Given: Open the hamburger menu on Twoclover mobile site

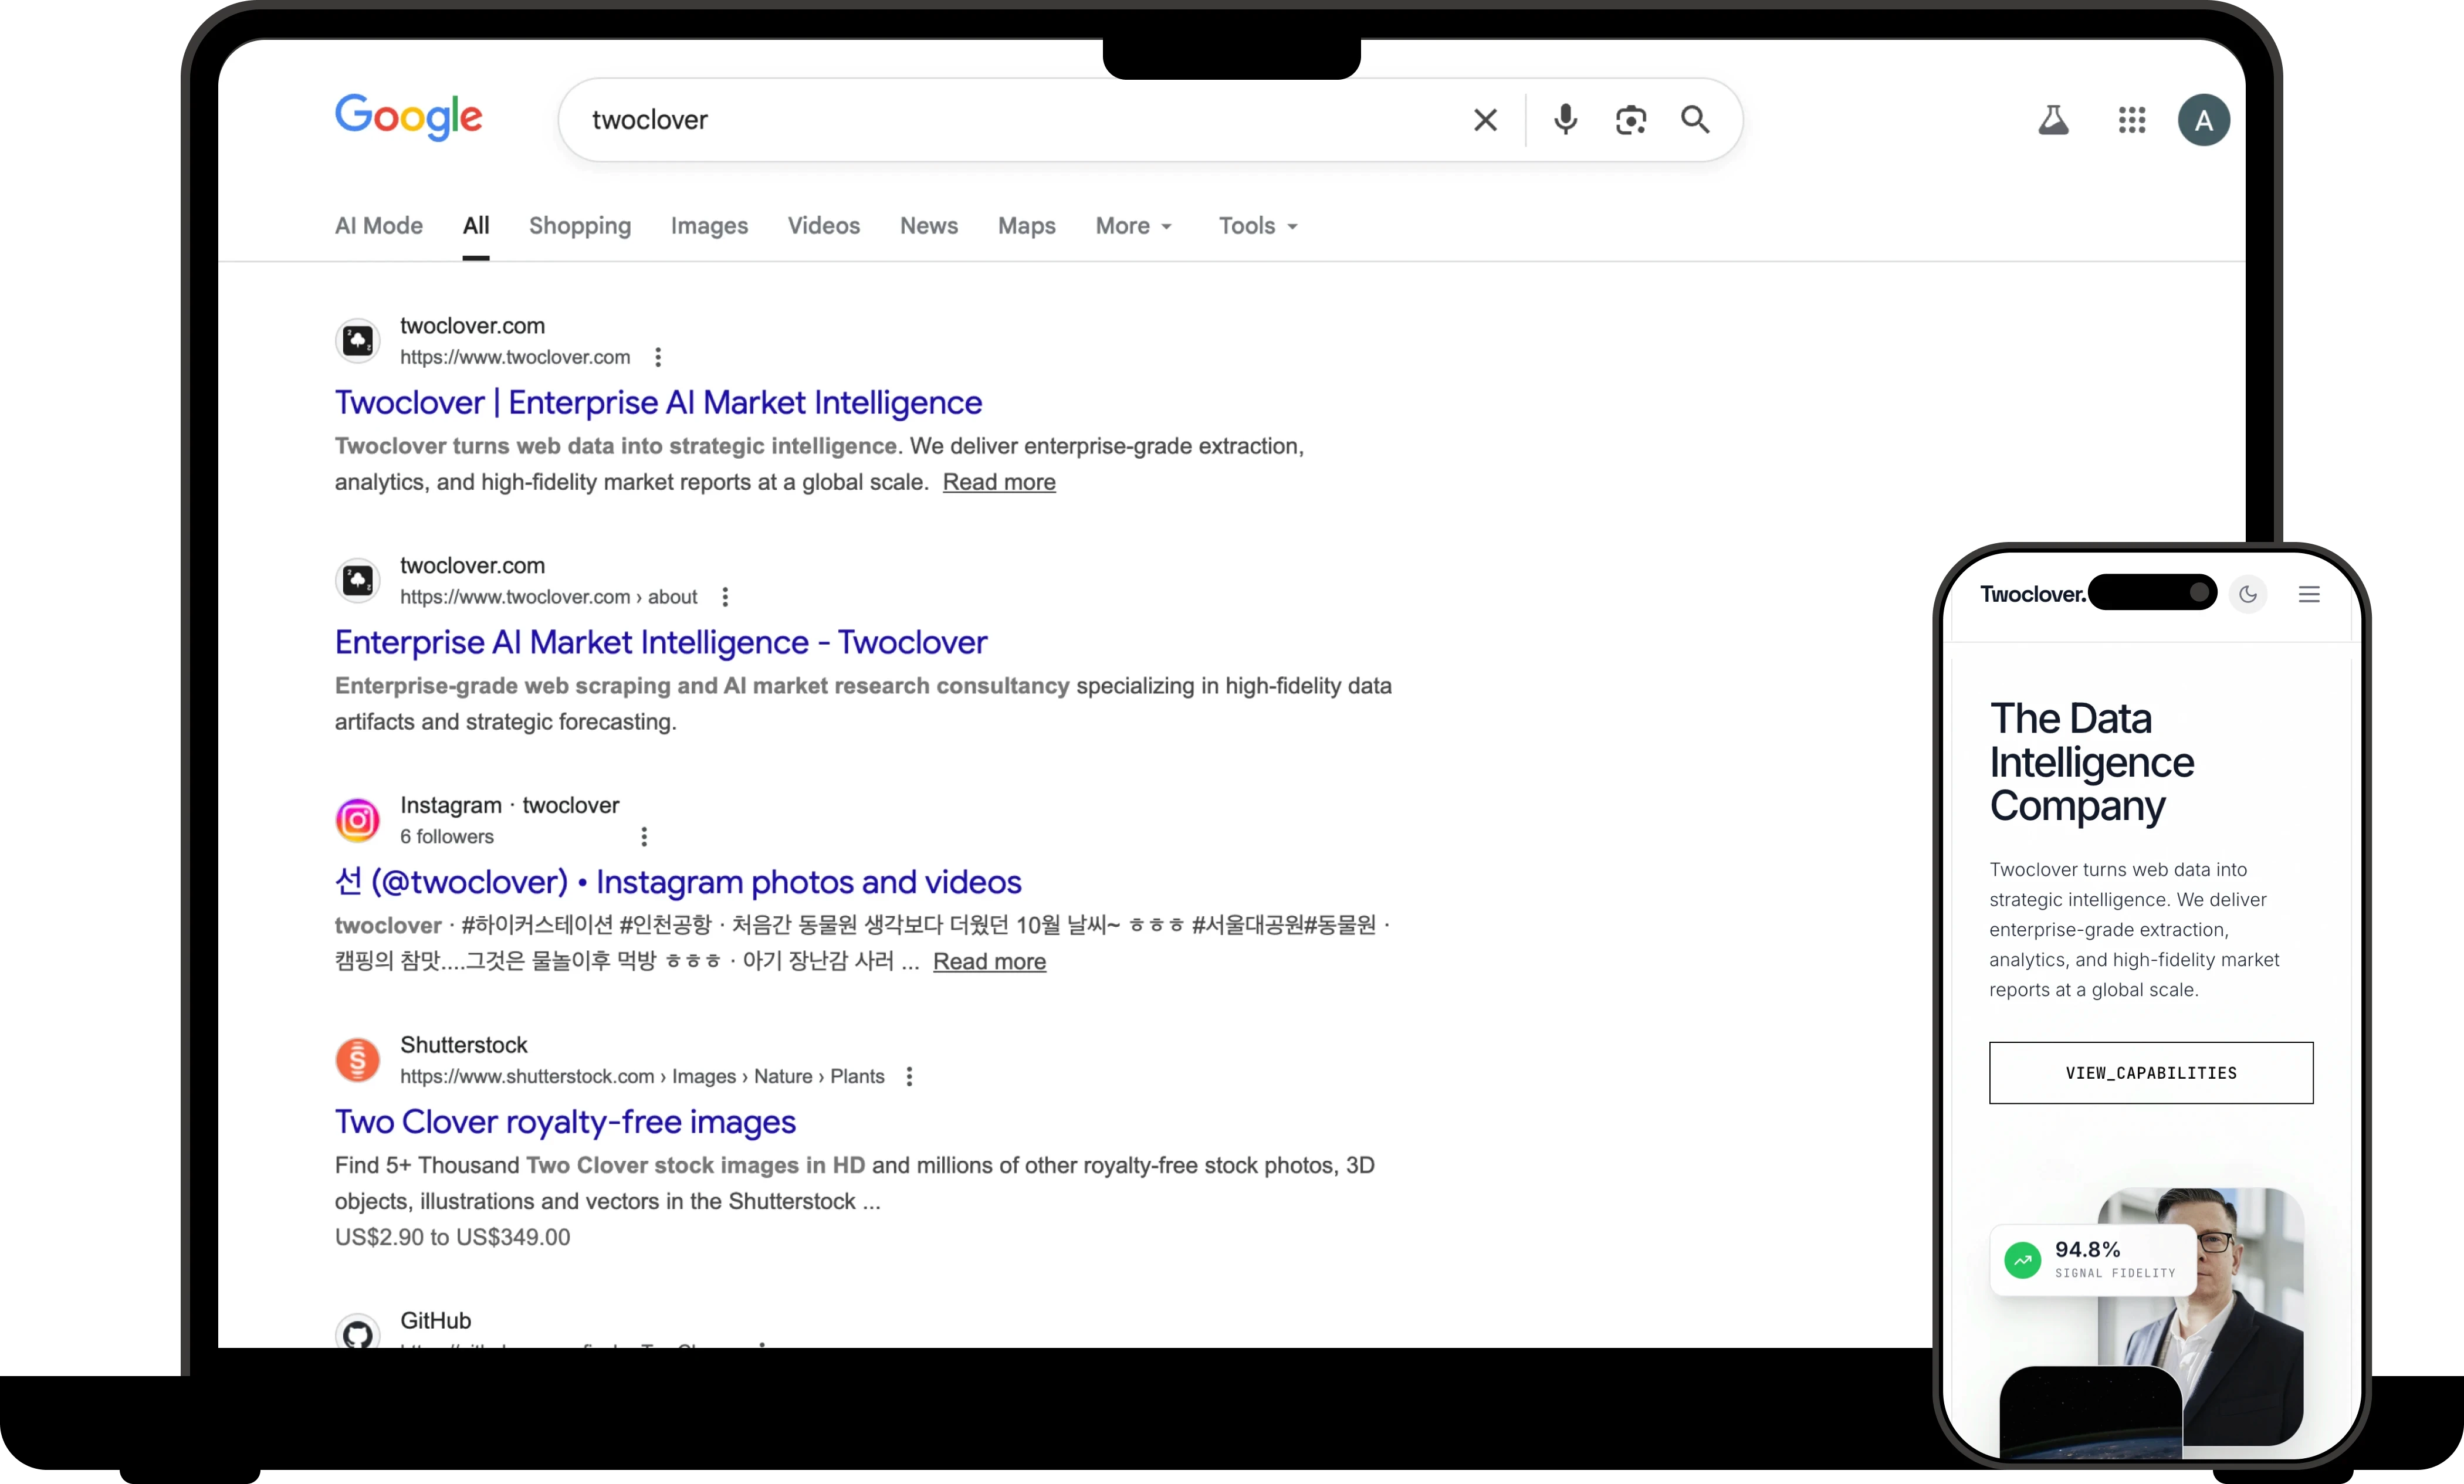Looking at the screenshot, I should pos(2309,595).
